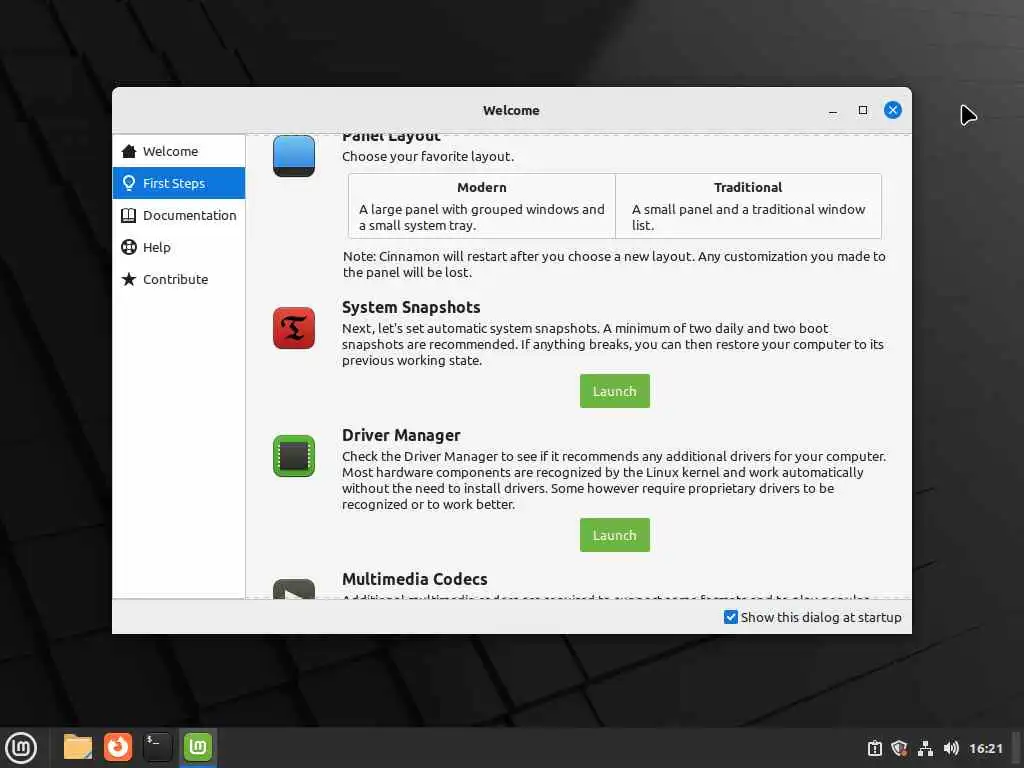Launch System Snapshots tool
This screenshot has height=768, width=1024.
615,391
